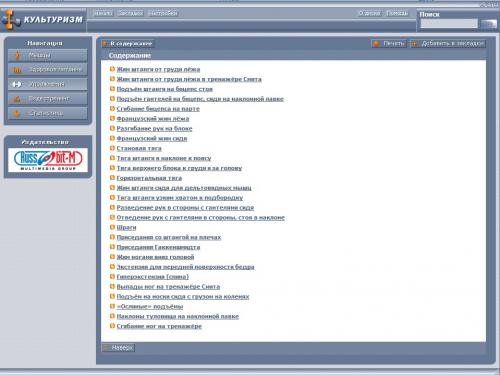This screenshot has height=375, width=500.
Task: Open link Жим ногами вниз головой
Action: click(155, 257)
